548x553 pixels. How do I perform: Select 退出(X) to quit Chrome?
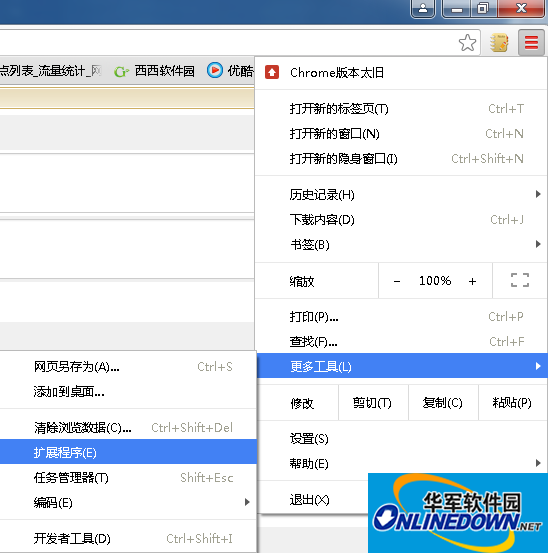pos(312,500)
